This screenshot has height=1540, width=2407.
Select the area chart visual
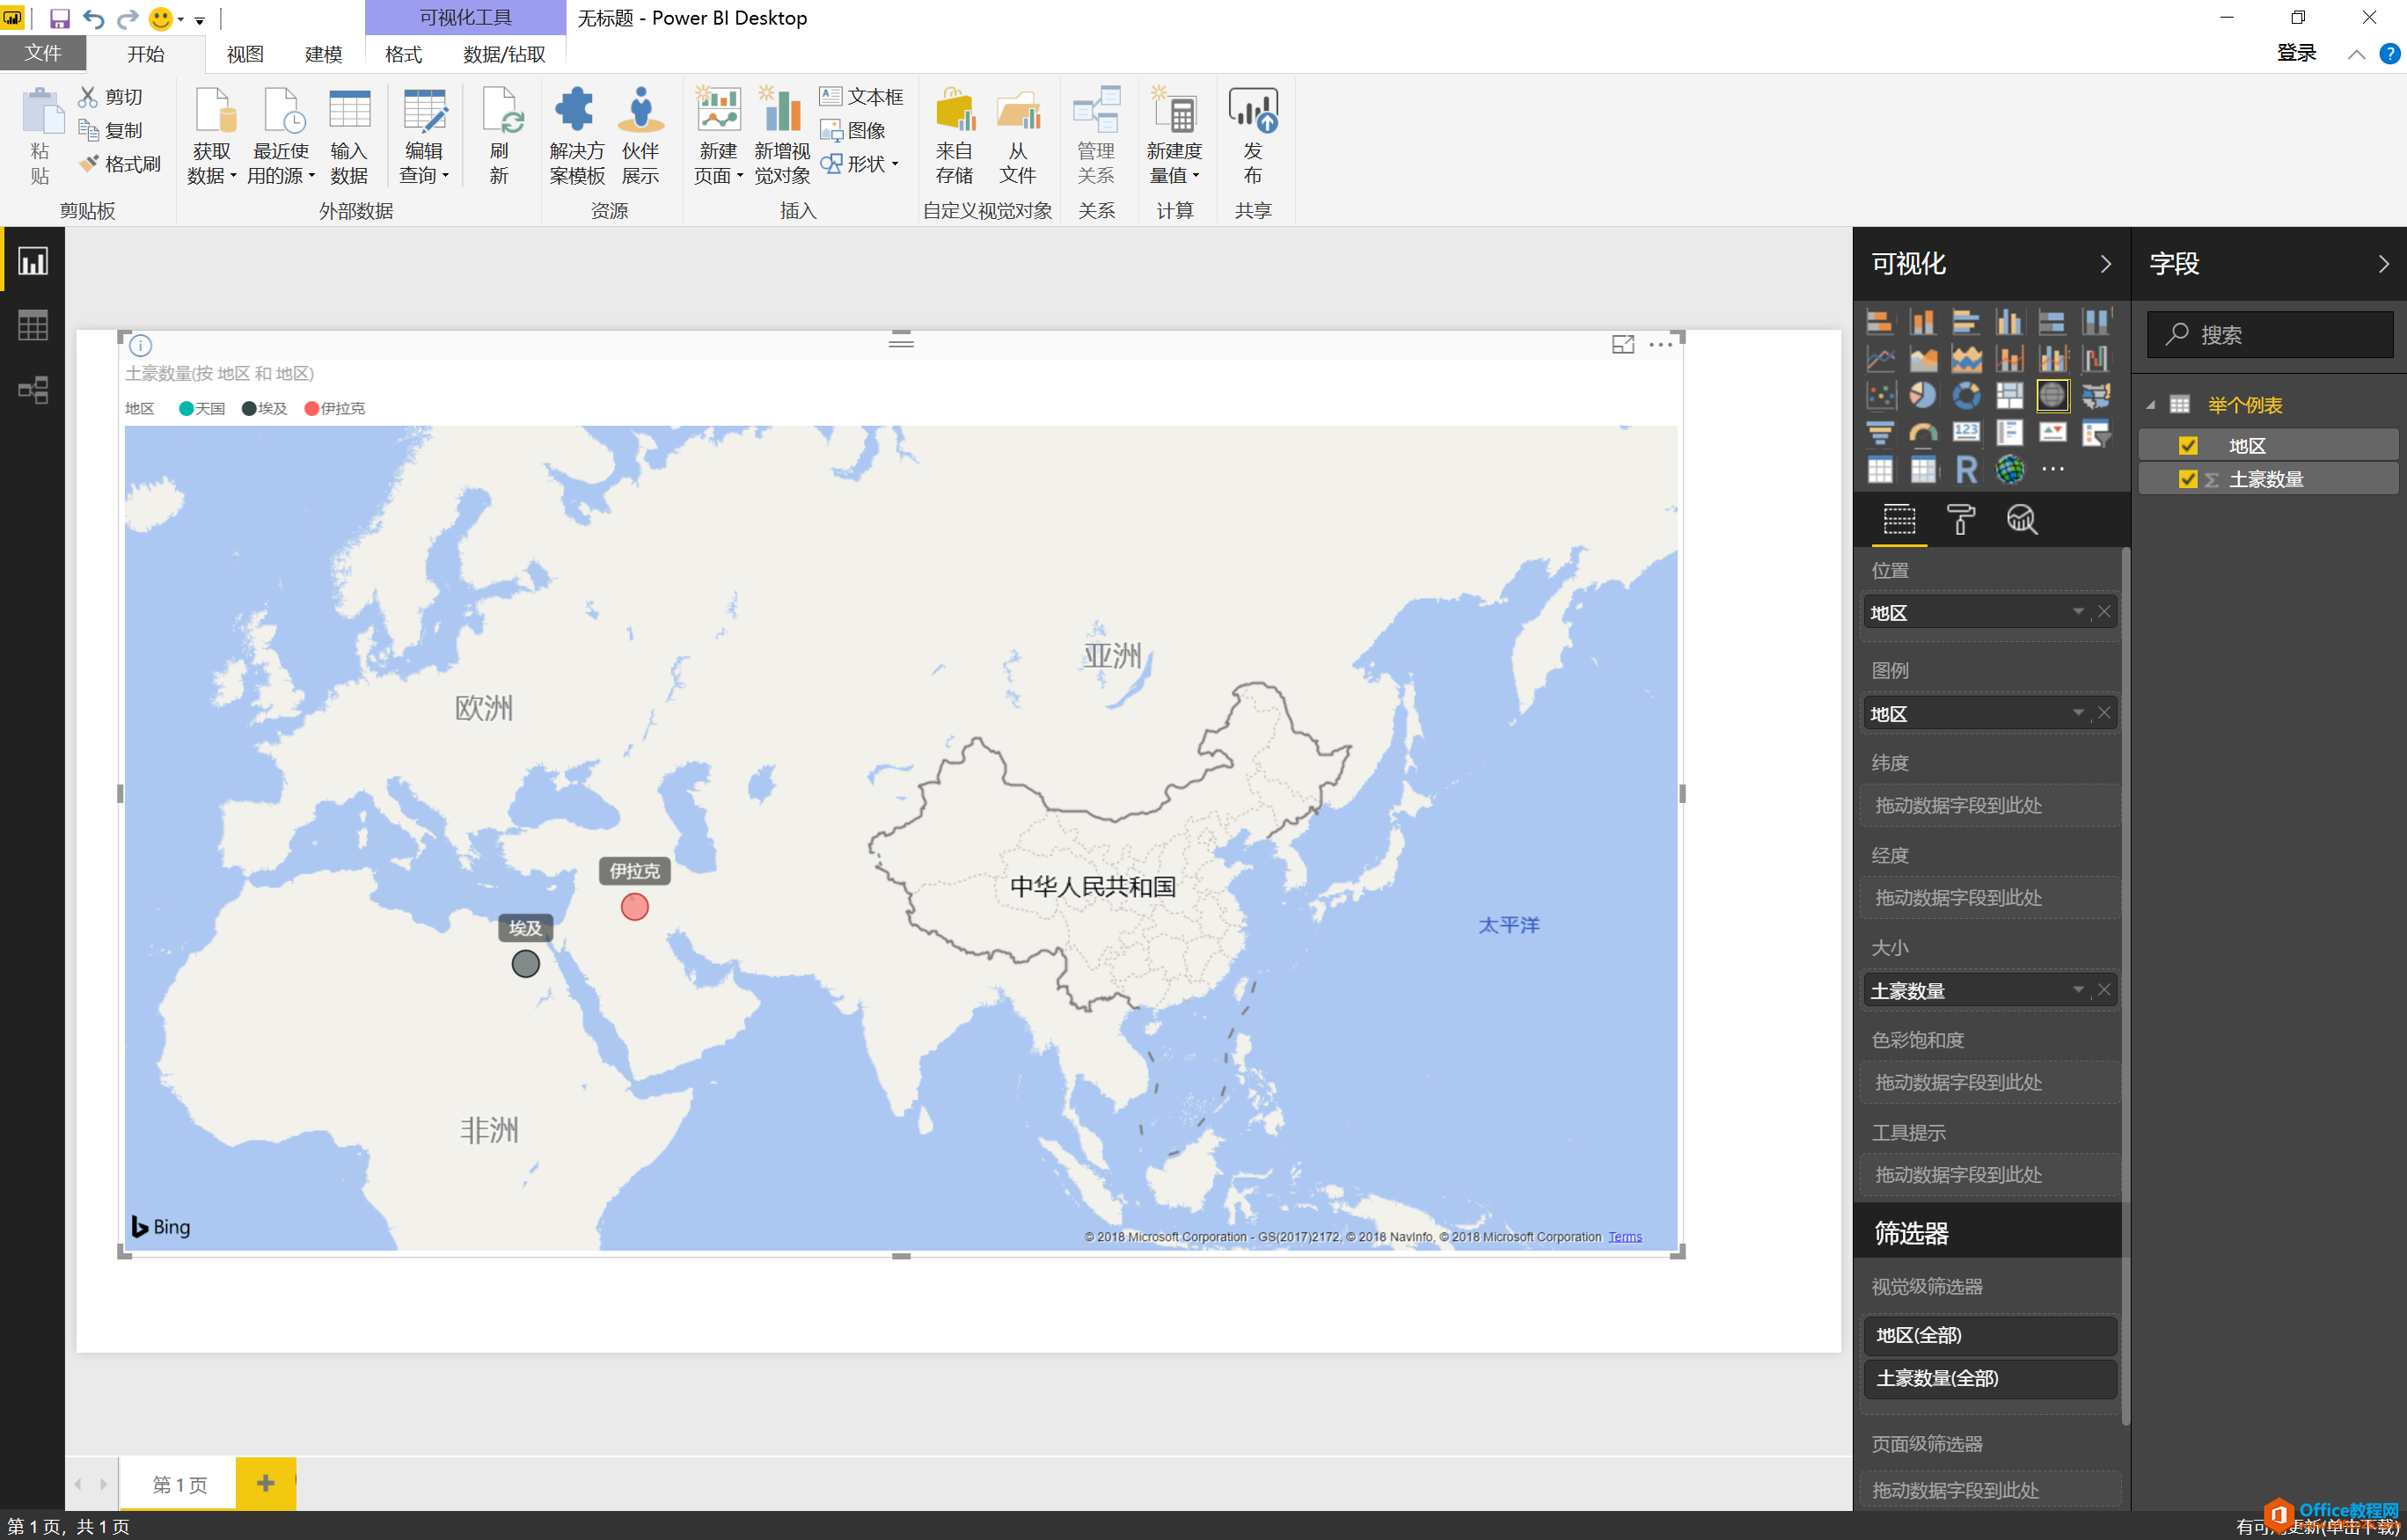(1923, 359)
